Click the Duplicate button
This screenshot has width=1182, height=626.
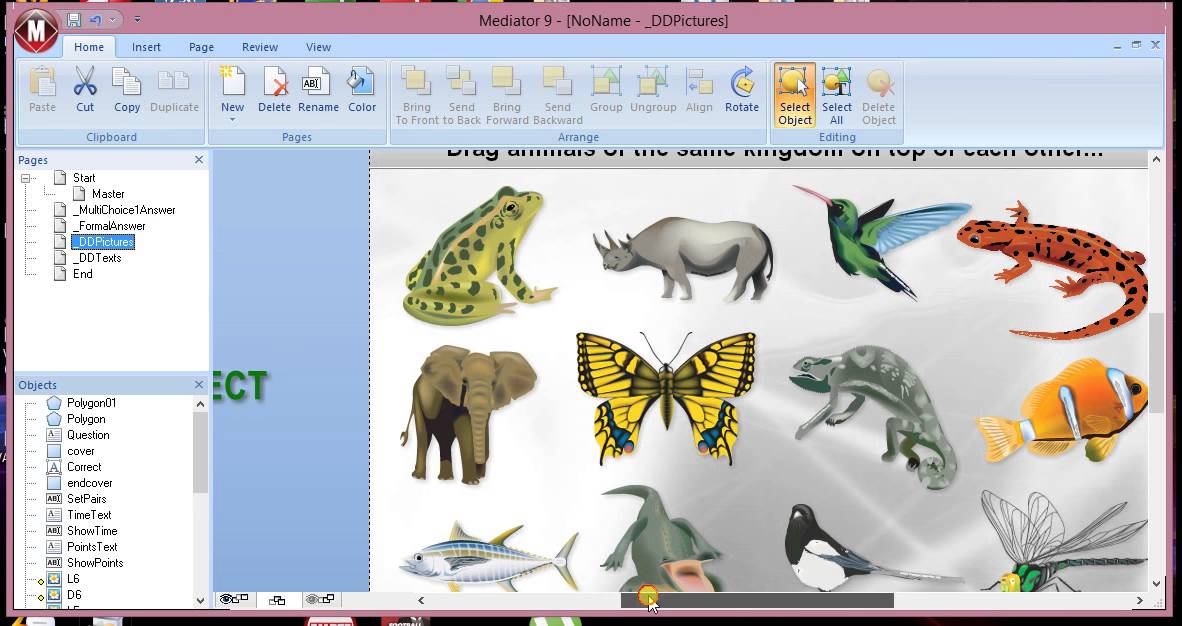pyautogui.click(x=174, y=90)
